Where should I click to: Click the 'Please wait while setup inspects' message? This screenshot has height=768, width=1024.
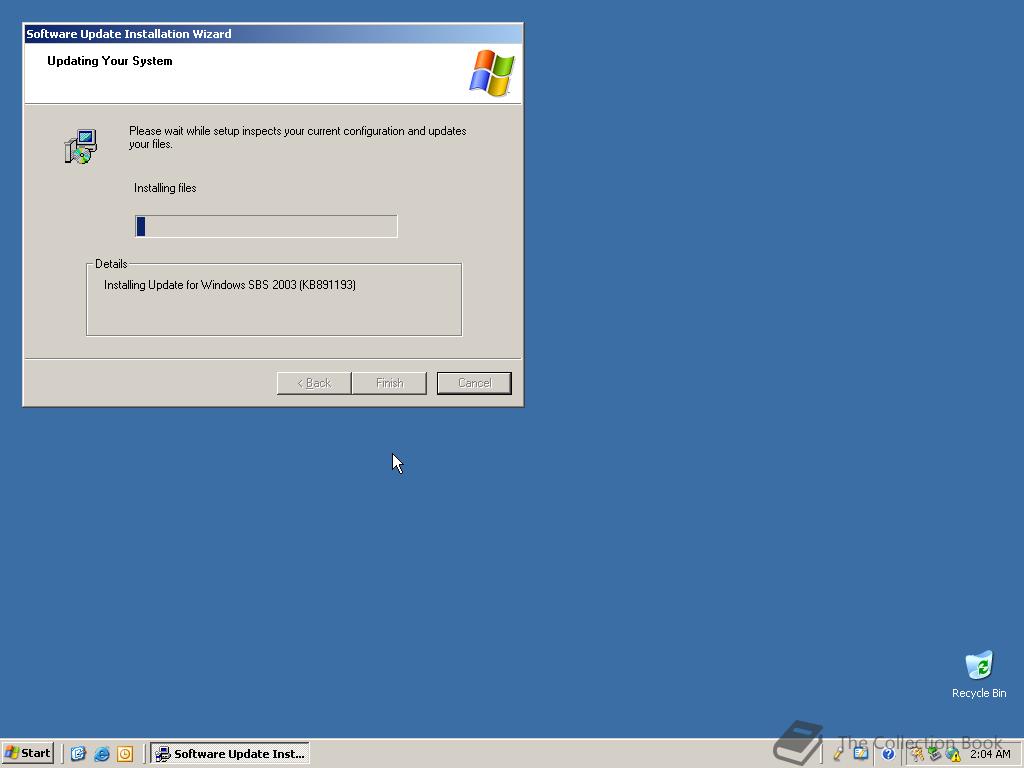pyautogui.click(x=297, y=137)
